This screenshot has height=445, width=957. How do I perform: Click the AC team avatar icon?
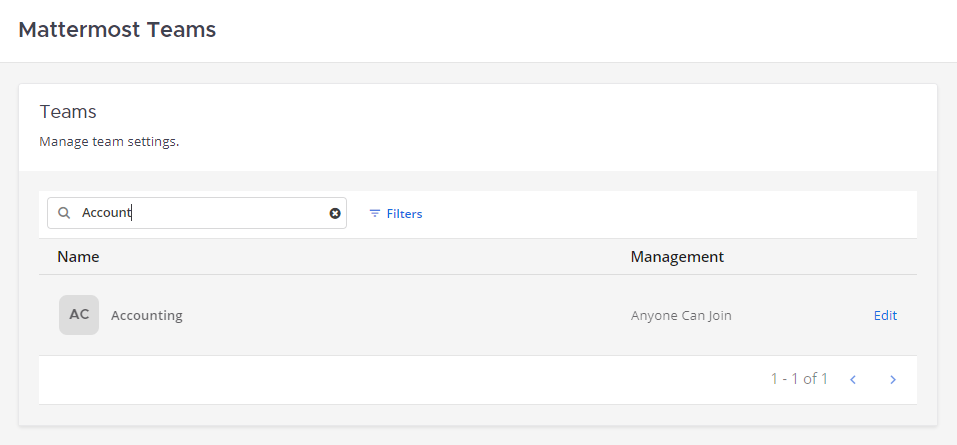point(79,315)
